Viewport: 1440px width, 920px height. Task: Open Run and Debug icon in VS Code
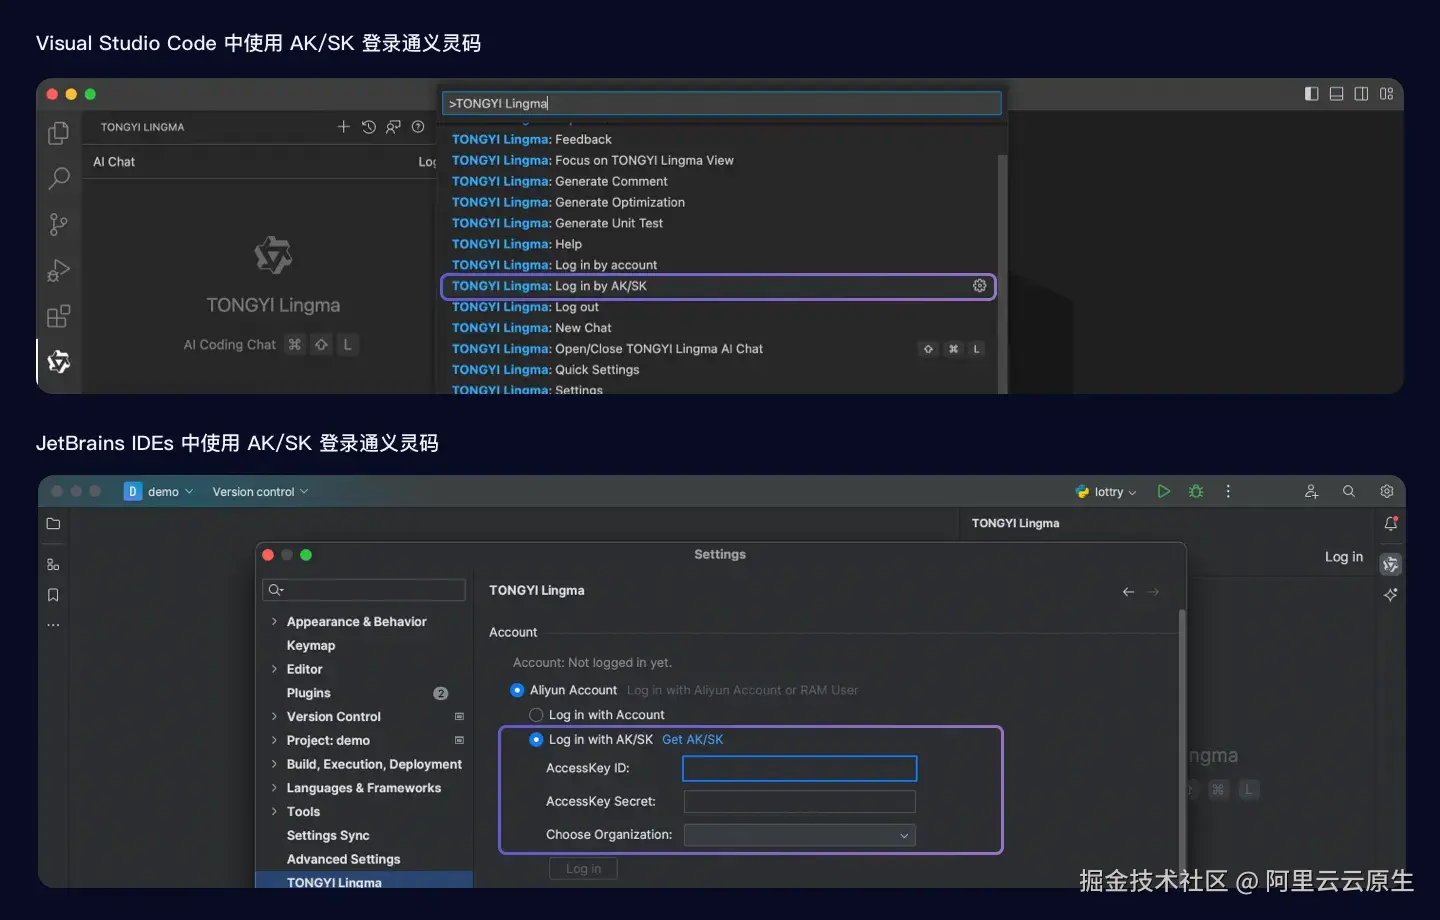click(x=59, y=271)
